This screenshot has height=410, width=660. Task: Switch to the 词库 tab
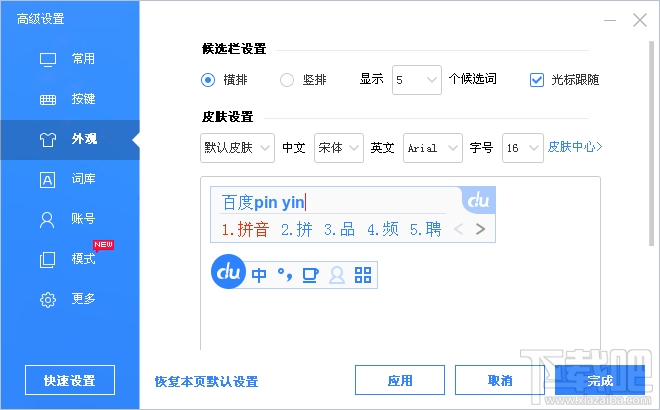pyautogui.click(x=70, y=180)
